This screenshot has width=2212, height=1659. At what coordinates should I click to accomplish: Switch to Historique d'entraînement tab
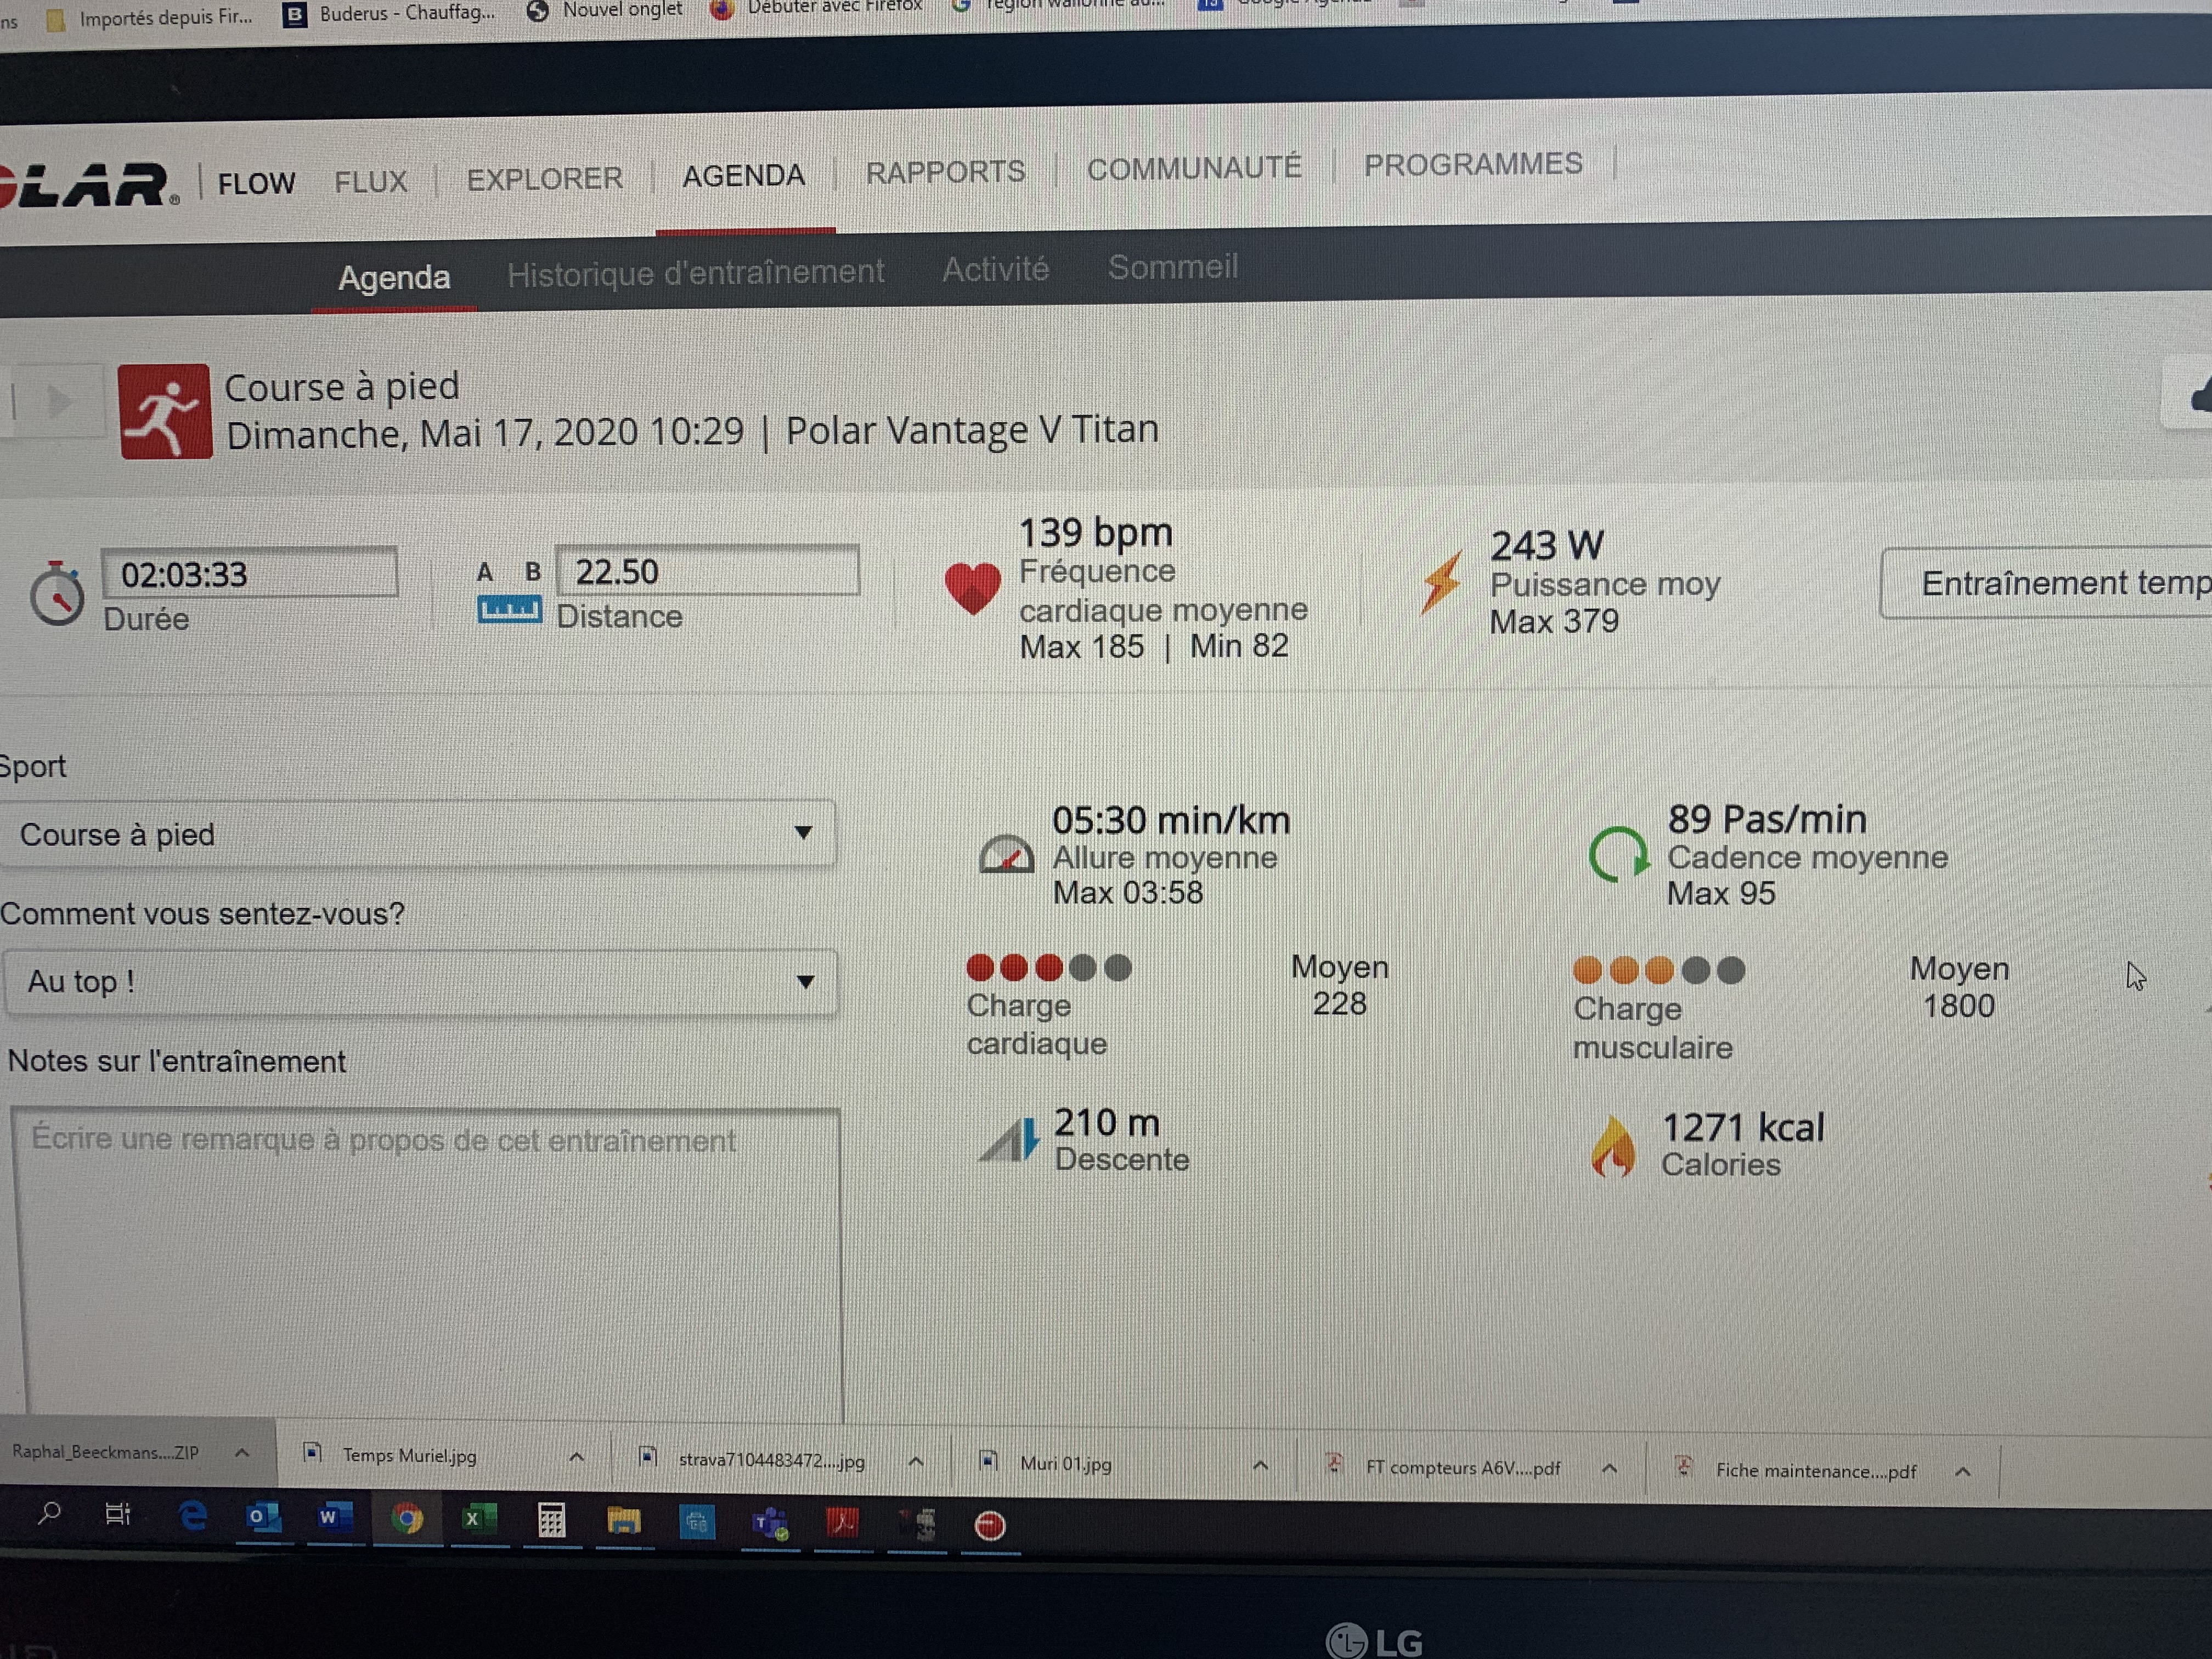click(695, 272)
